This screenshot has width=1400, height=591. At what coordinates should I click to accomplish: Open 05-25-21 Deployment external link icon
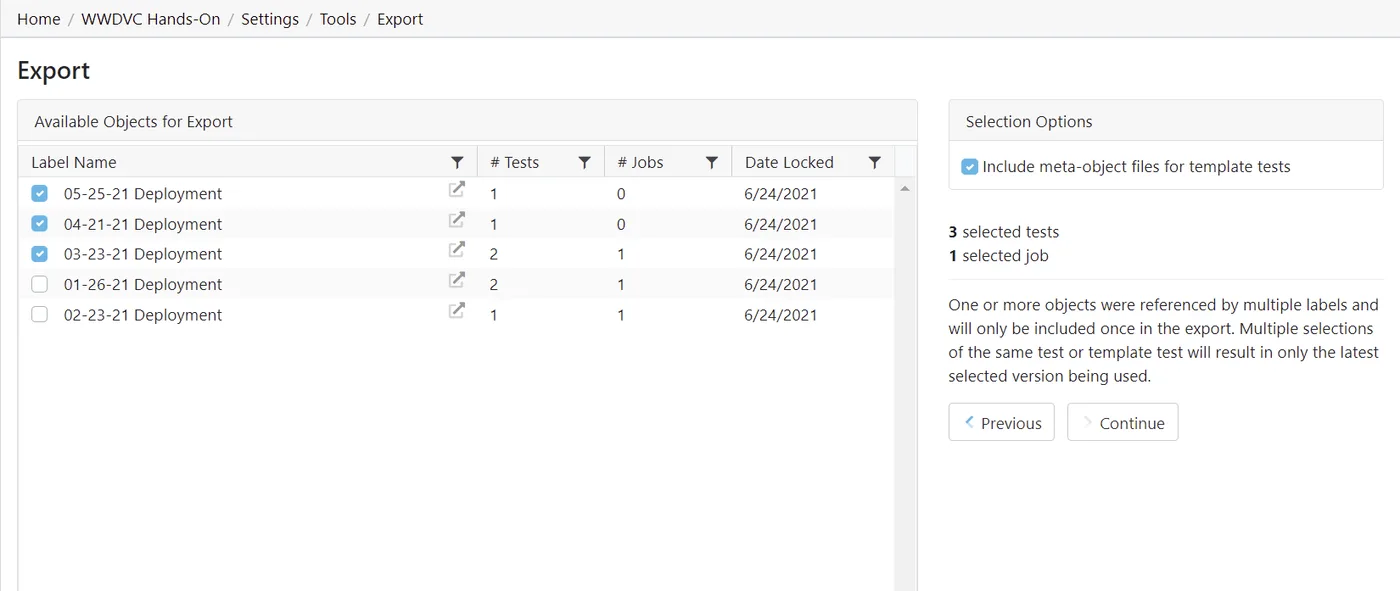click(x=457, y=189)
